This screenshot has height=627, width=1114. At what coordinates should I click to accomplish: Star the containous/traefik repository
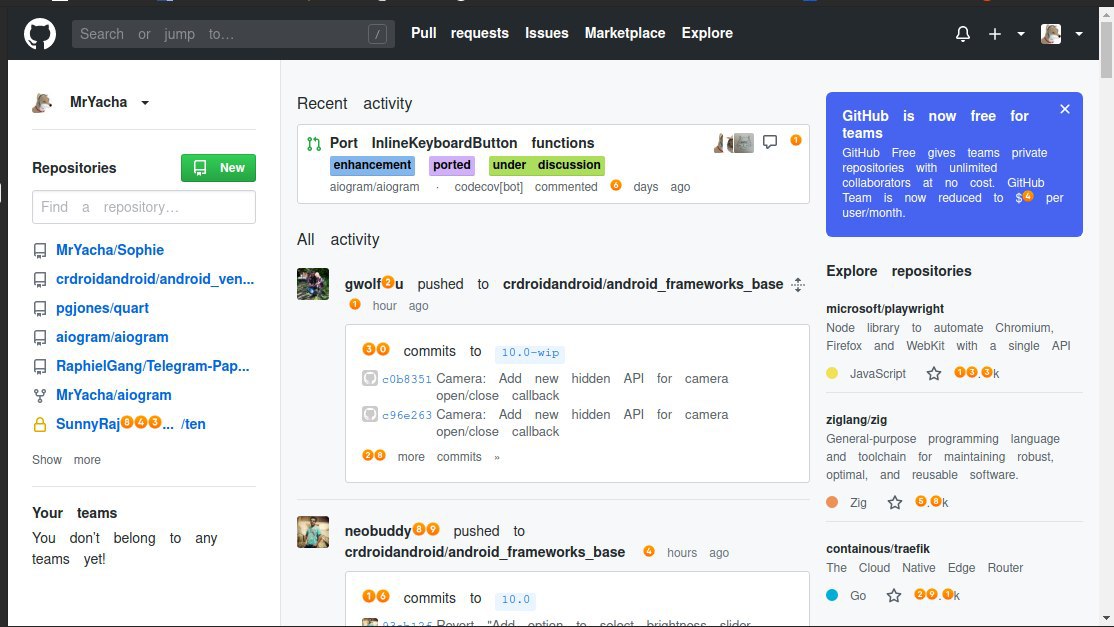point(894,596)
